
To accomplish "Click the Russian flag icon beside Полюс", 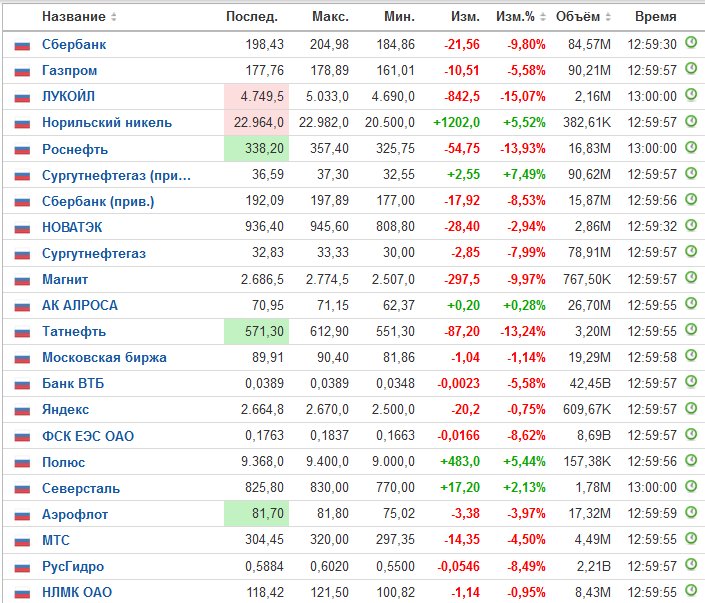I will click(22, 463).
